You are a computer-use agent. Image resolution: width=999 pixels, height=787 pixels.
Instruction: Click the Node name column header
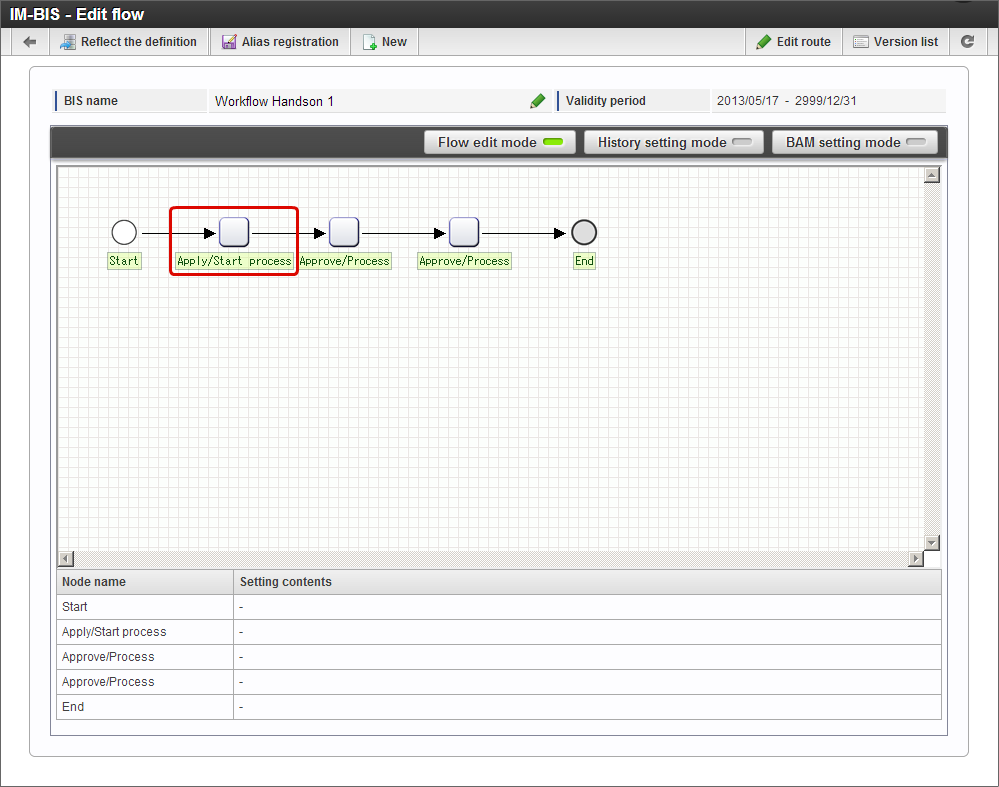coord(145,582)
